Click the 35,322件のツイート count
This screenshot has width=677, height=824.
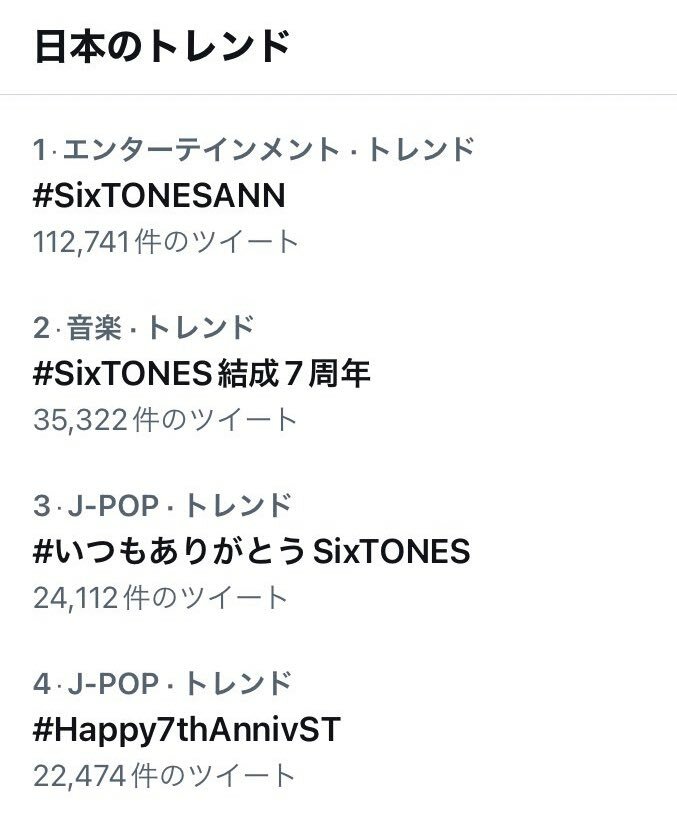pos(165,420)
